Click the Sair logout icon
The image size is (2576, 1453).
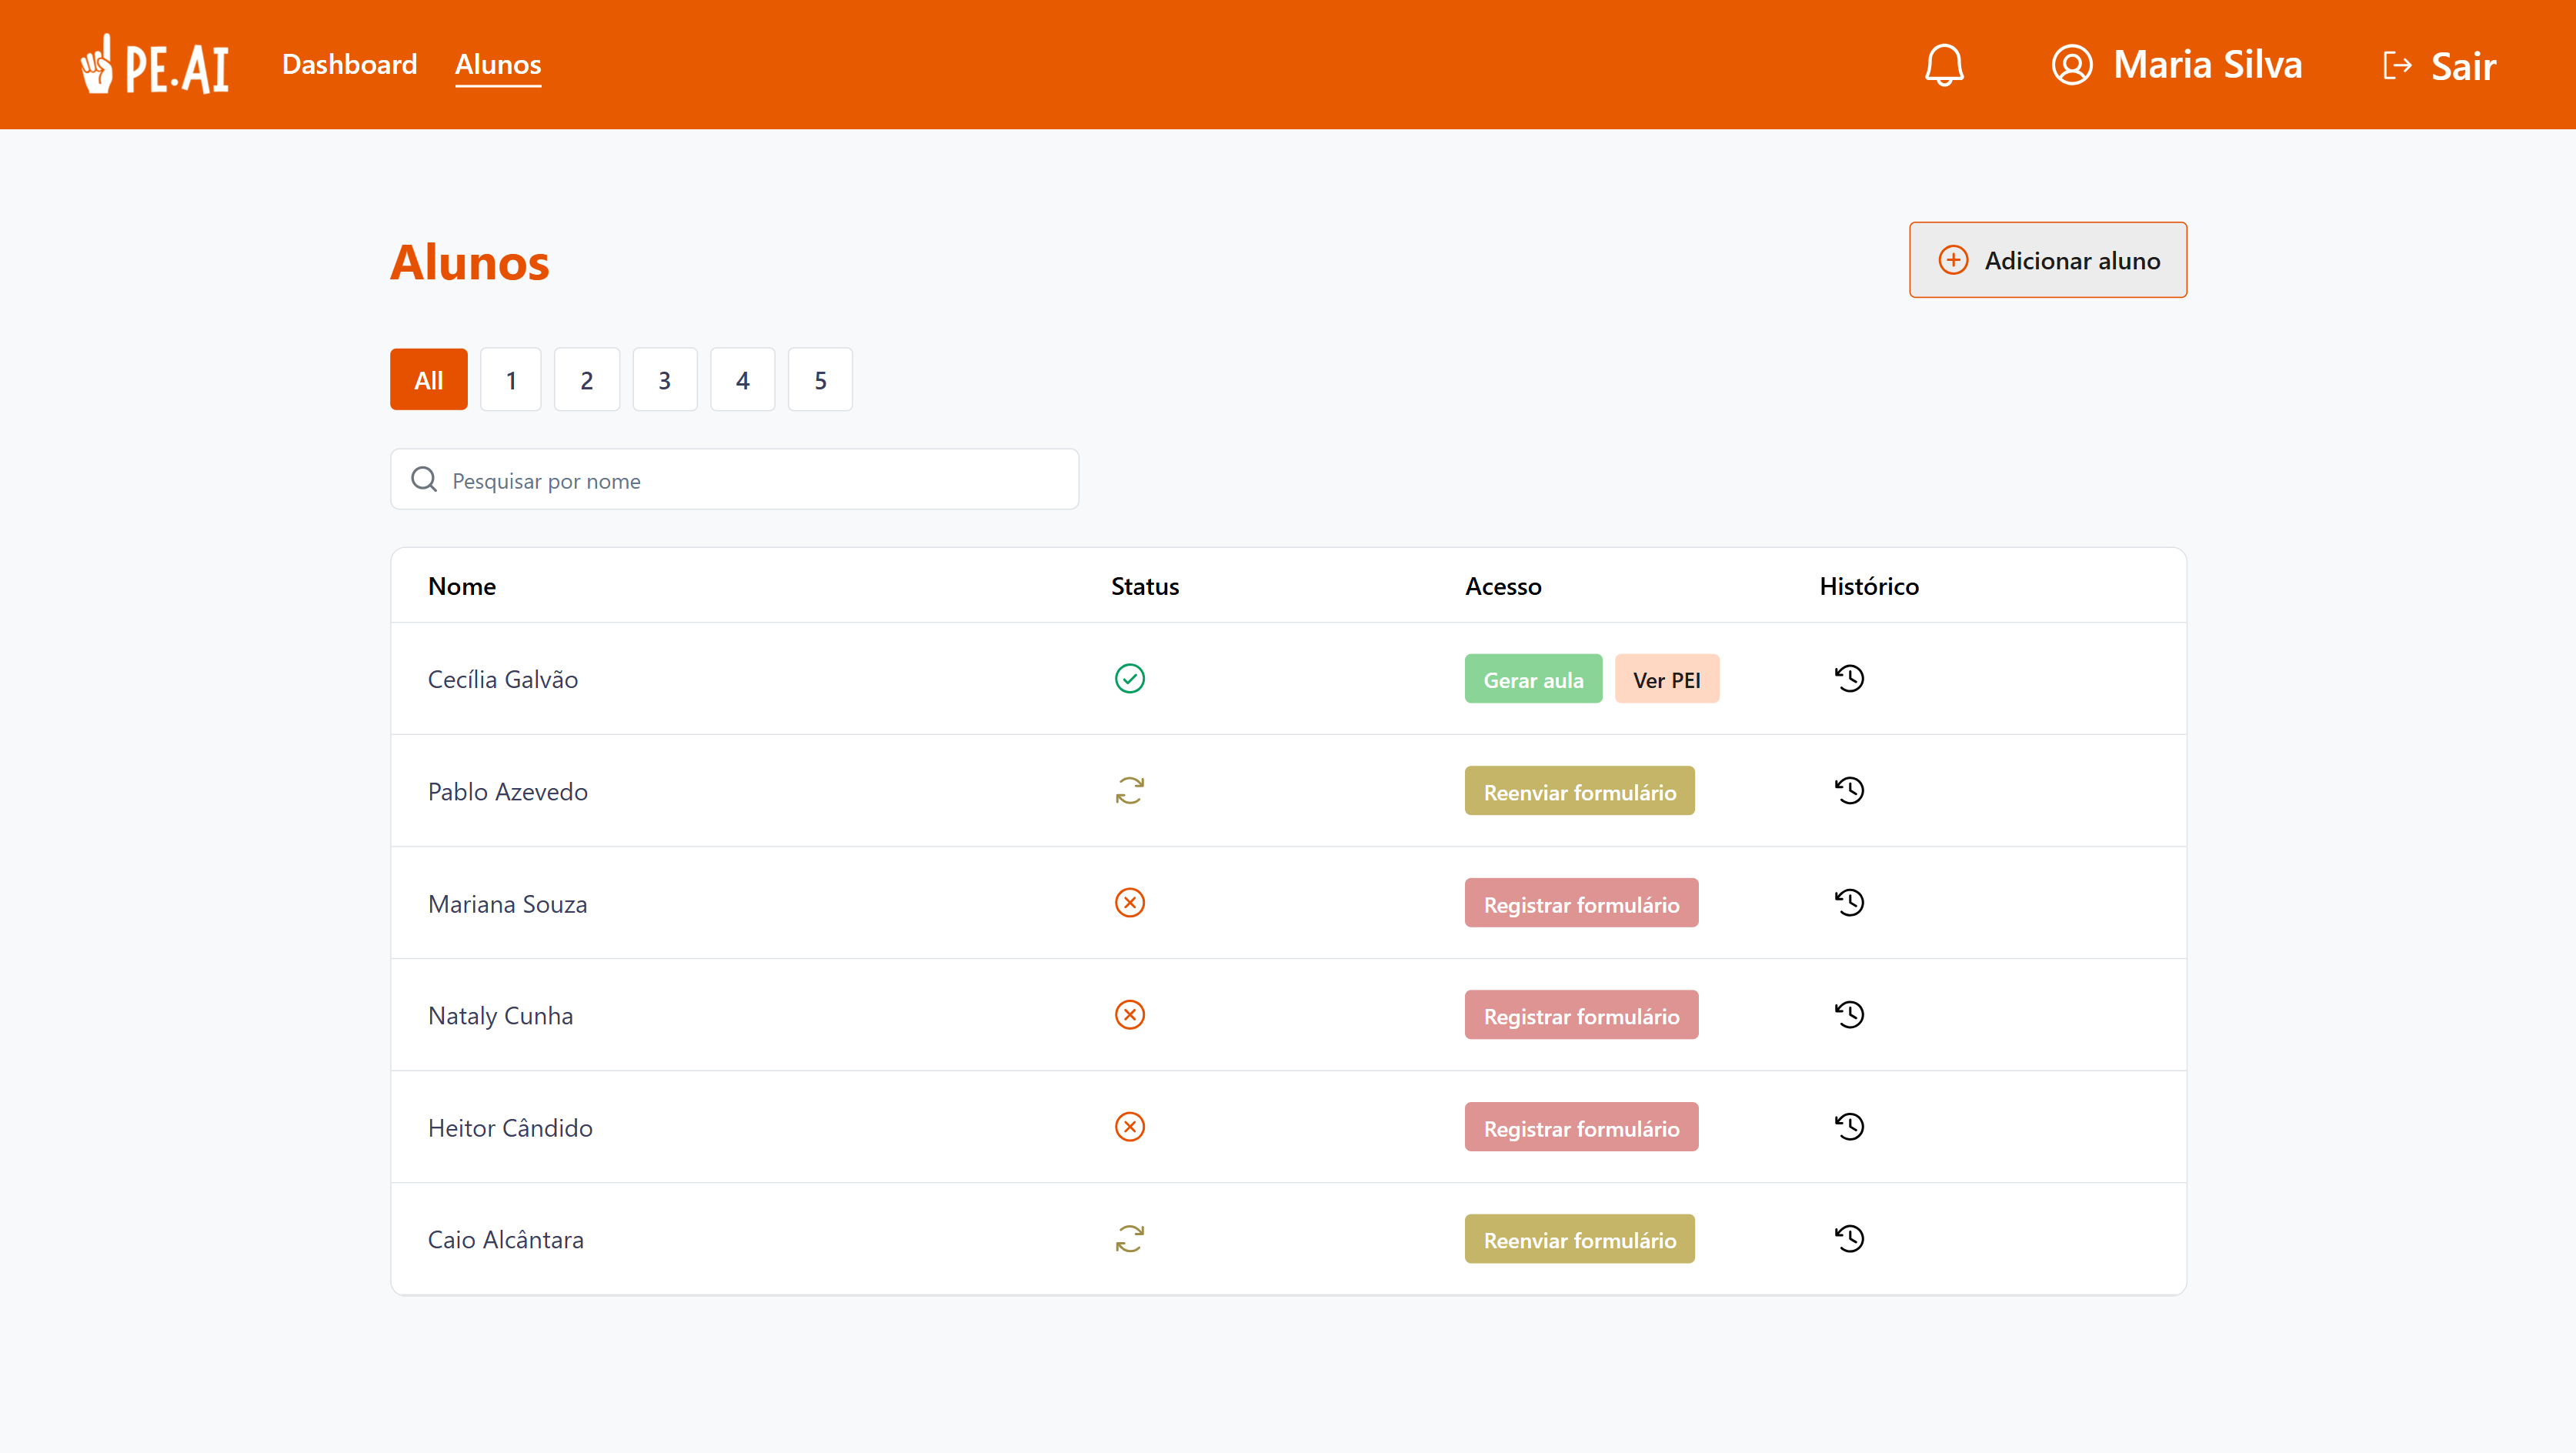[2398, 64]
